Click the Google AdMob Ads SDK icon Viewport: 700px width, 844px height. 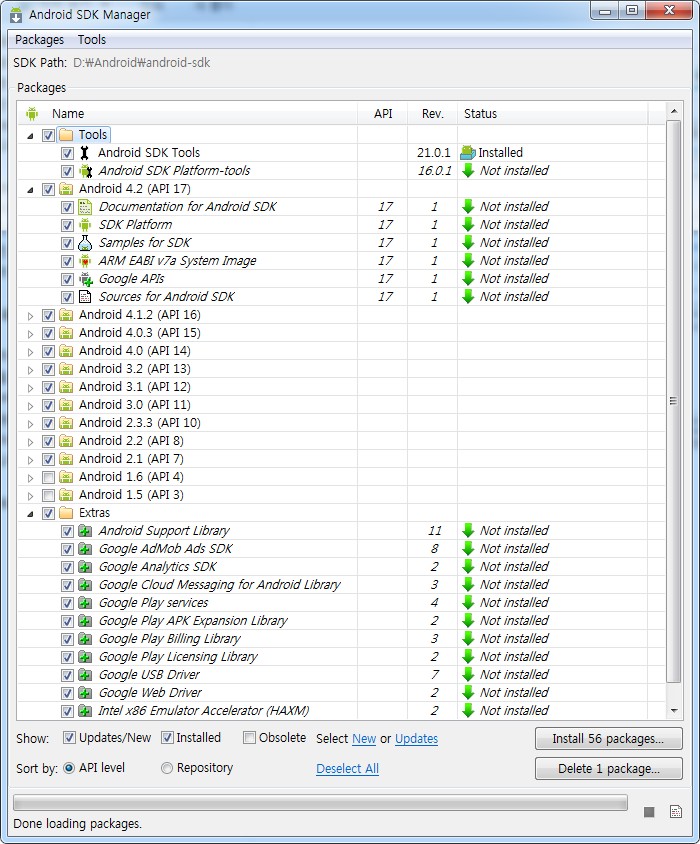[85, 549]
